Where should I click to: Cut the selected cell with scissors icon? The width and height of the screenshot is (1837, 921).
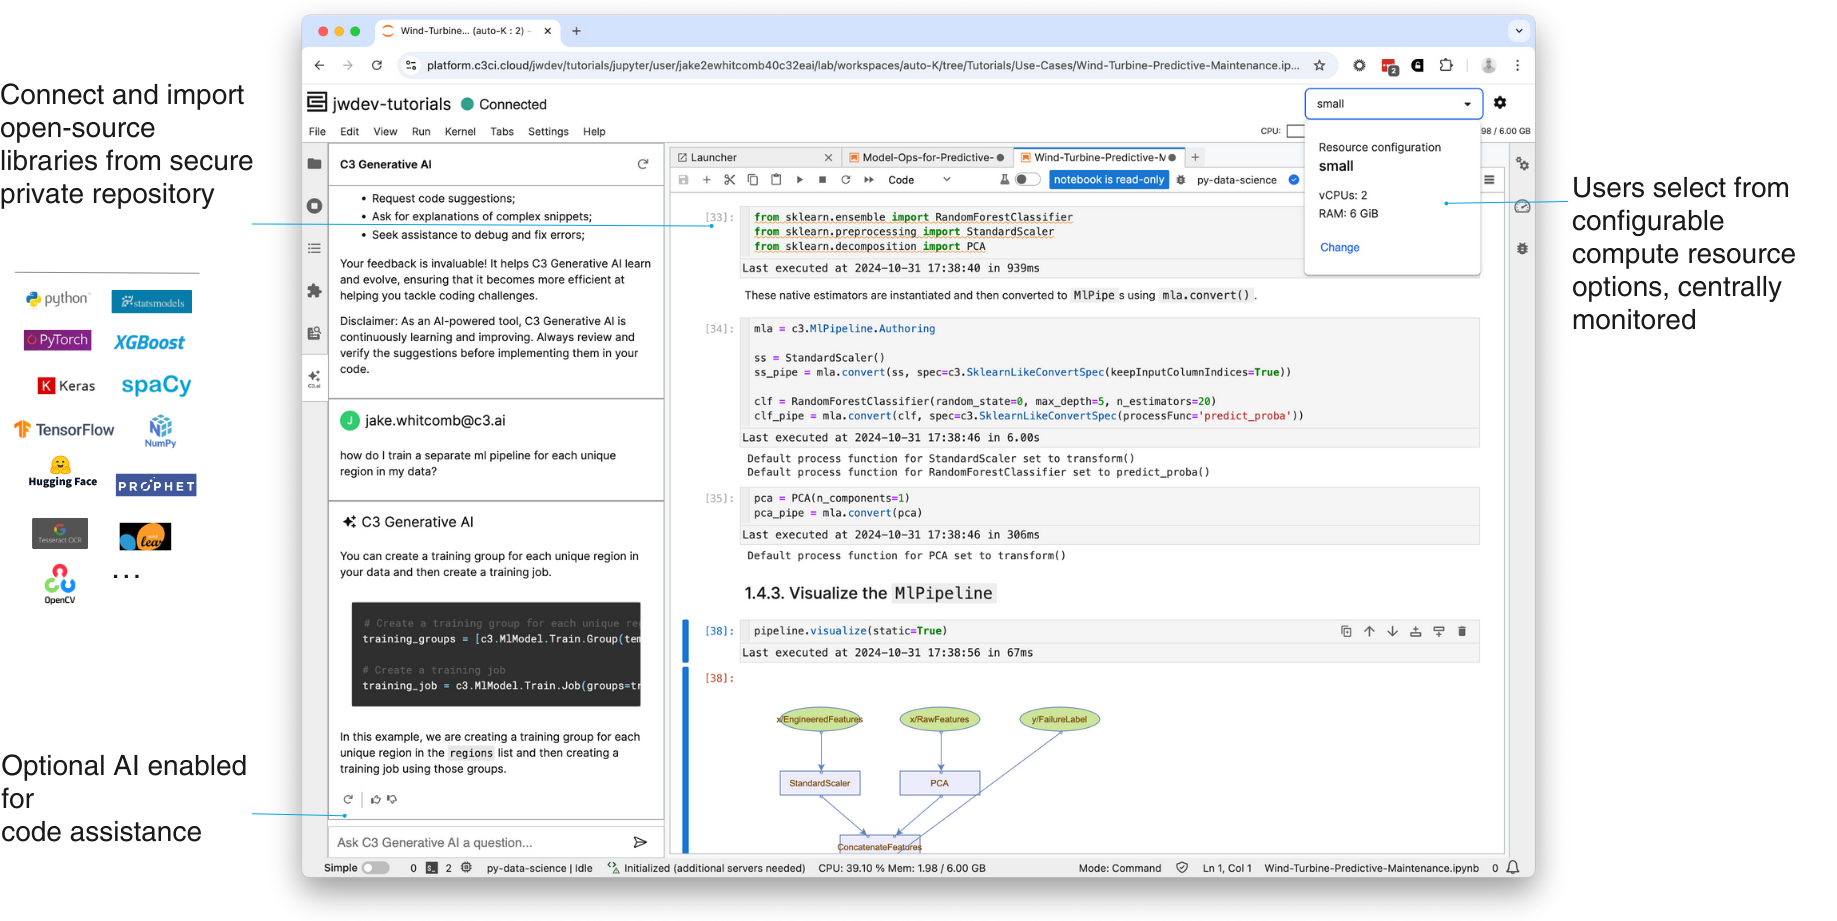730,180
